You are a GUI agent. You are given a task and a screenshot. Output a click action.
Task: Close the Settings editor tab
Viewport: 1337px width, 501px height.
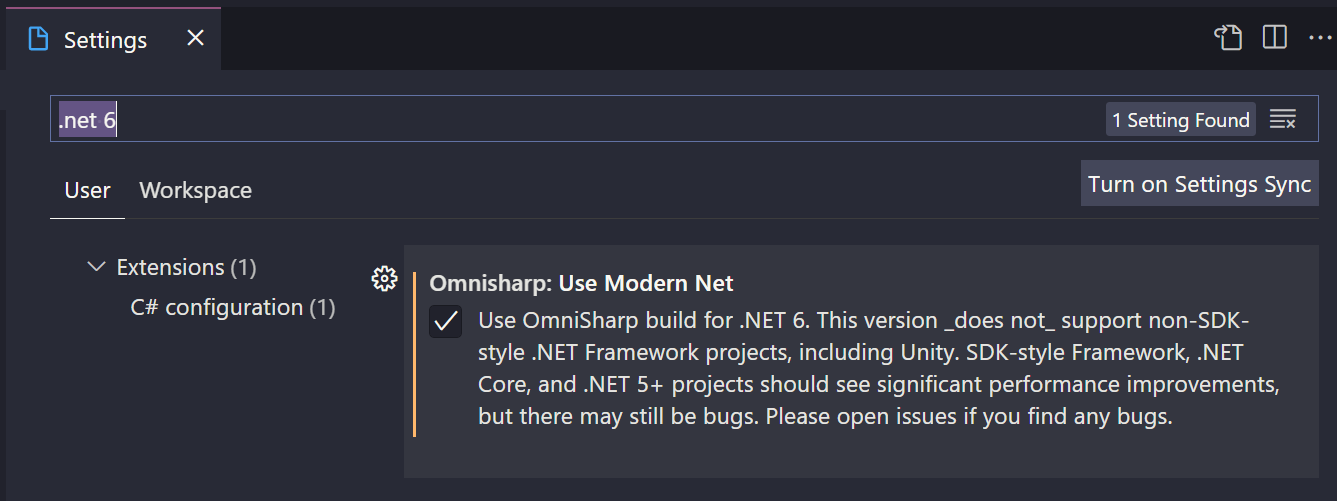tap(196, 38)
